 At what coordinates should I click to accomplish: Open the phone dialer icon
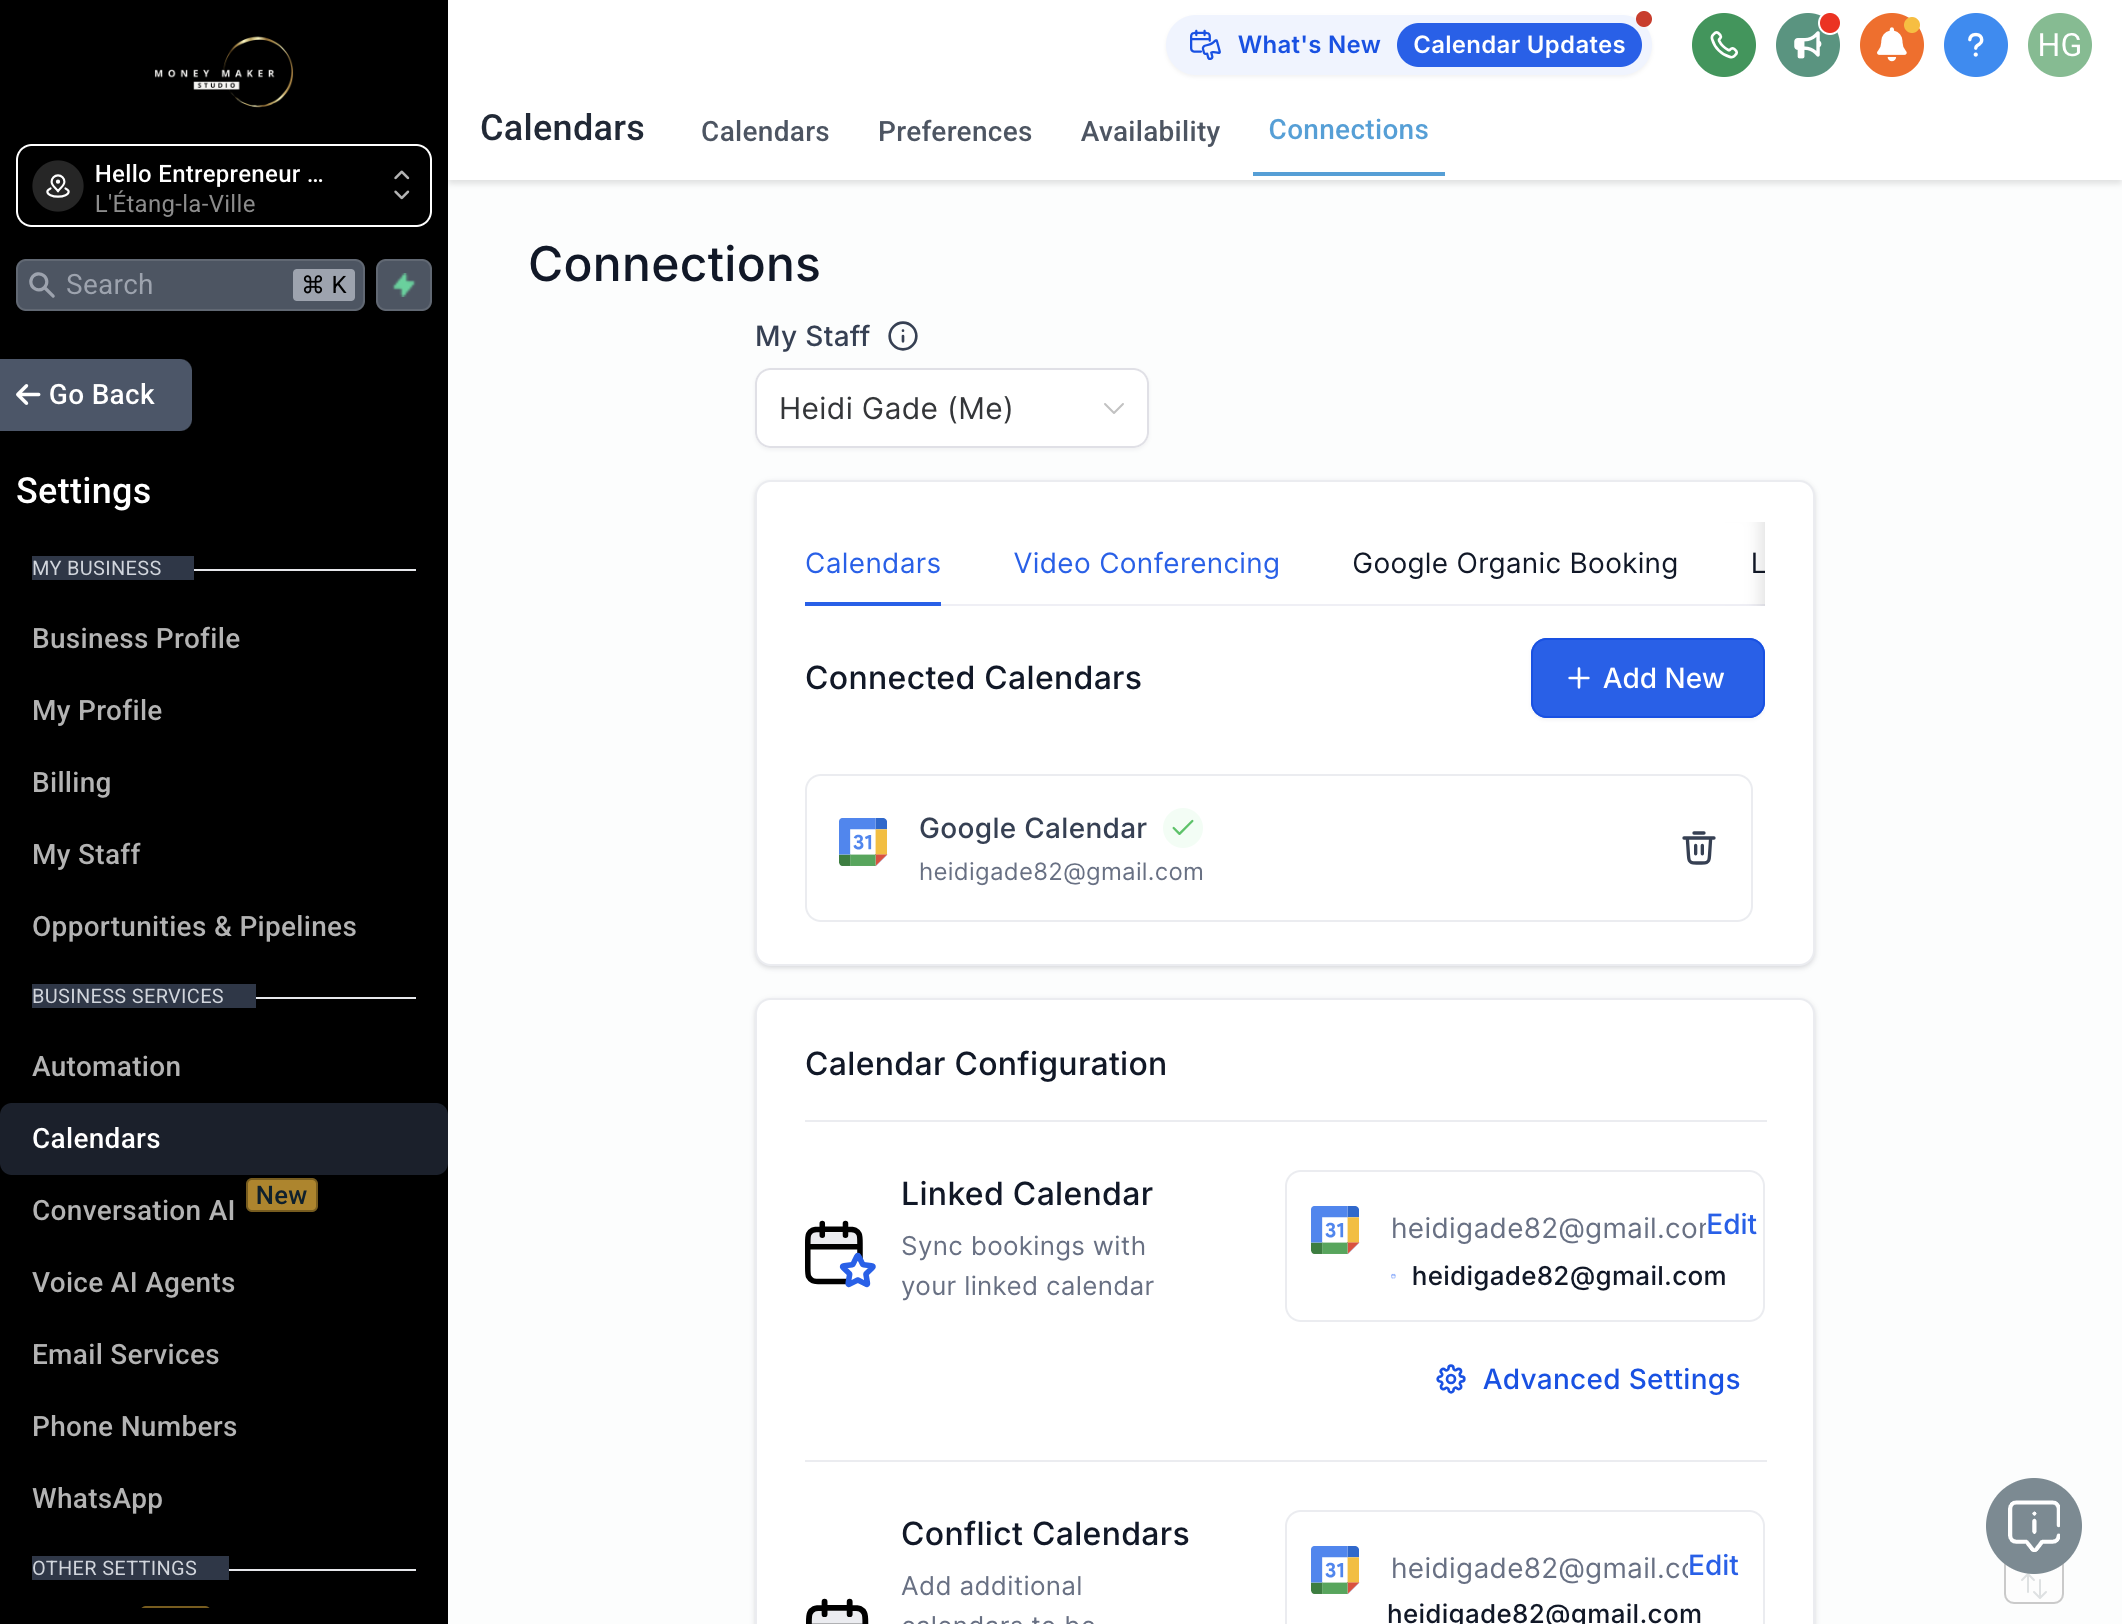[x=1723, y=45]
